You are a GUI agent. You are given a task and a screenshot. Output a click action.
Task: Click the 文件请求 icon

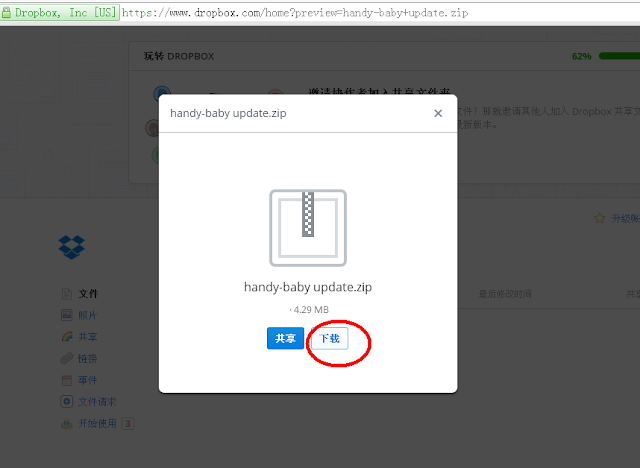(x=67, y=401)
